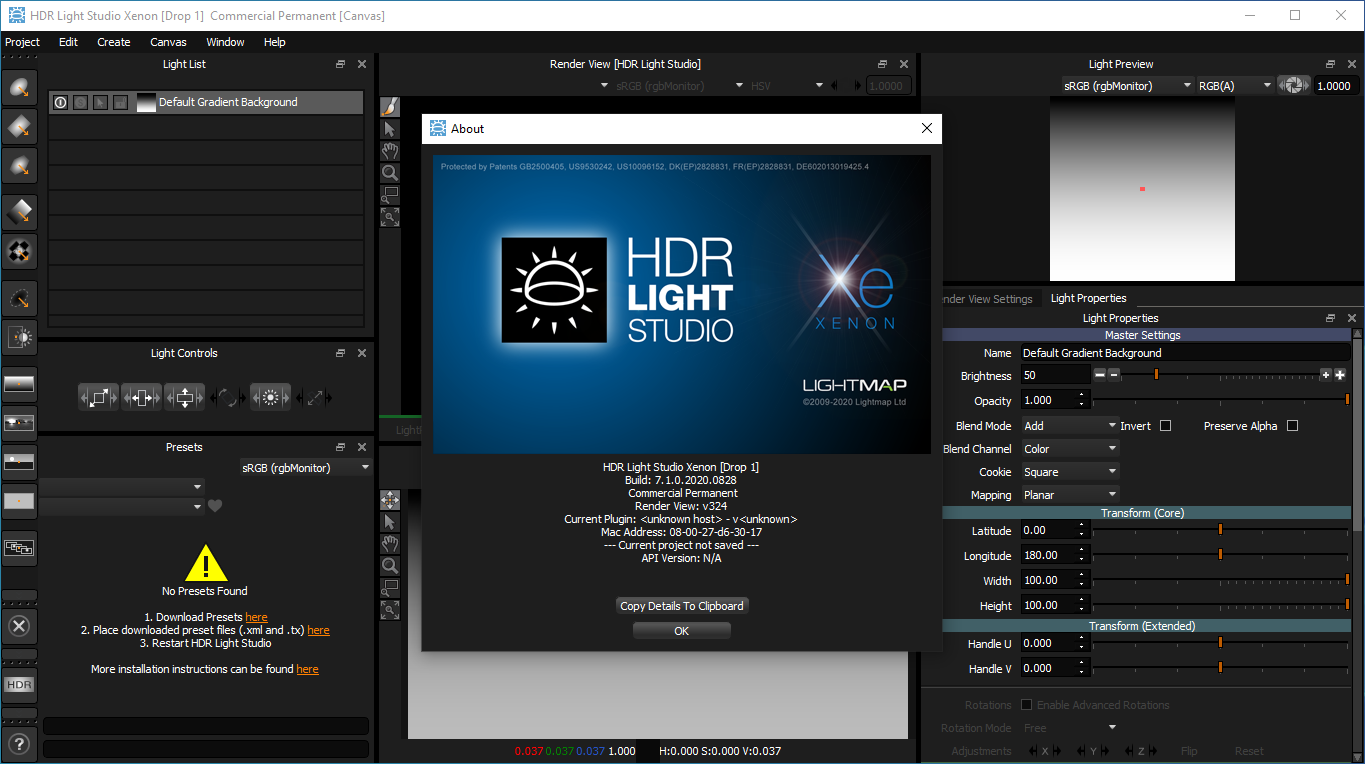
Task: Toggle lock on Default Gradient Background light
Action: click(120, 102)
